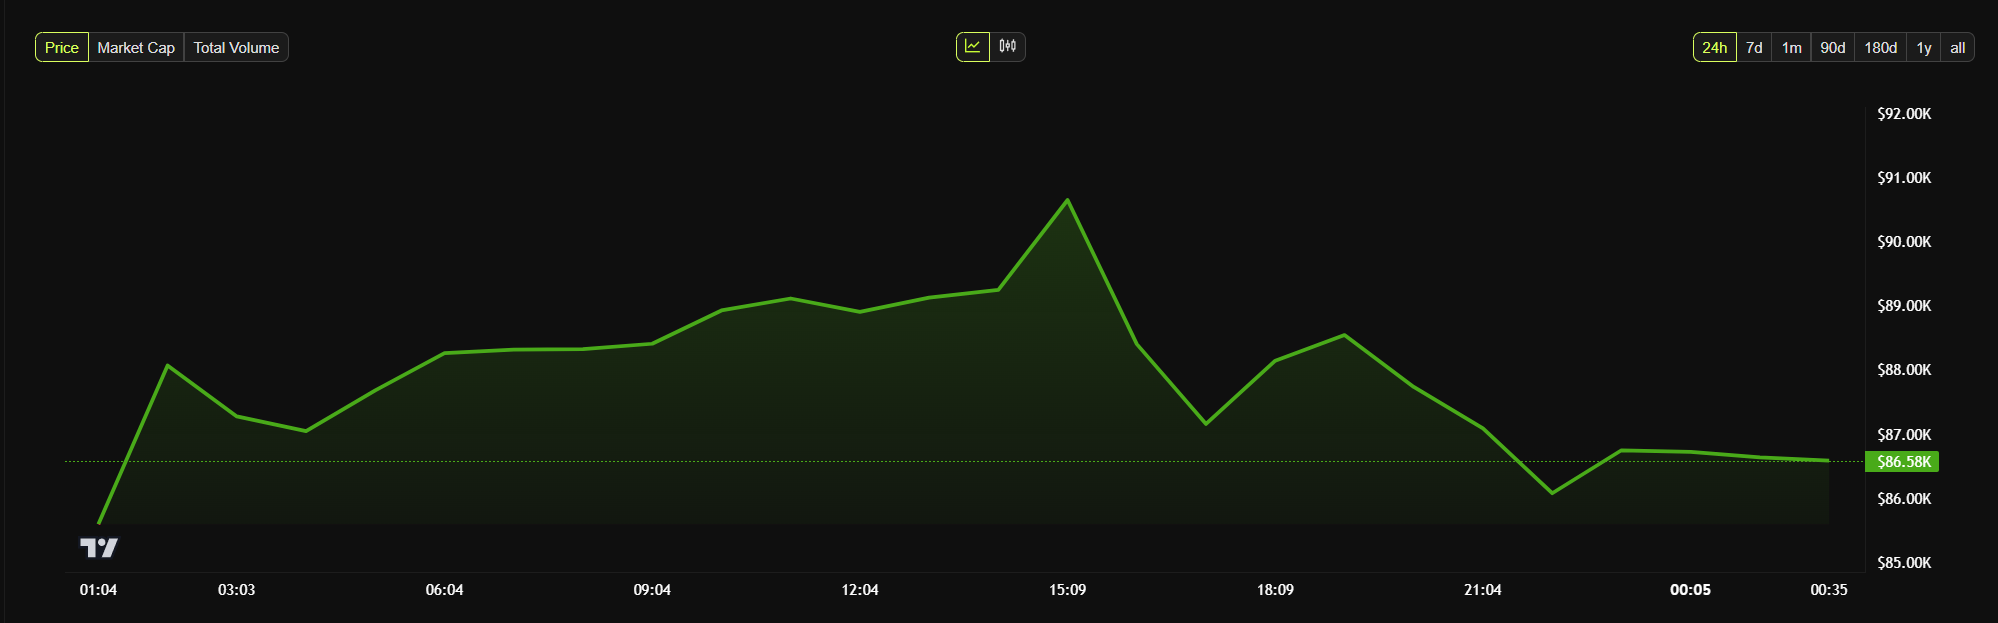Click the current price label $86.58K

(x=1902, y=461)
